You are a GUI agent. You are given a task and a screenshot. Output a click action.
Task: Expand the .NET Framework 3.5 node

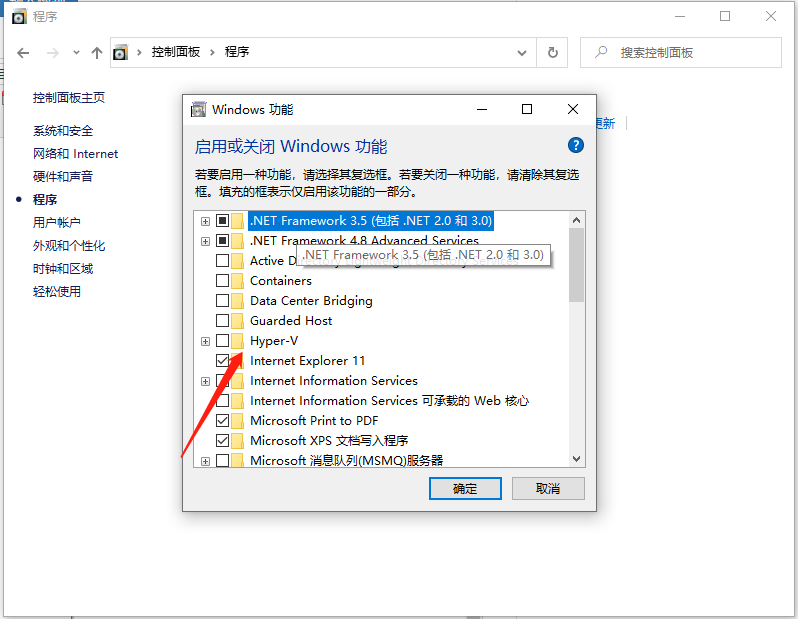[205, 221]
